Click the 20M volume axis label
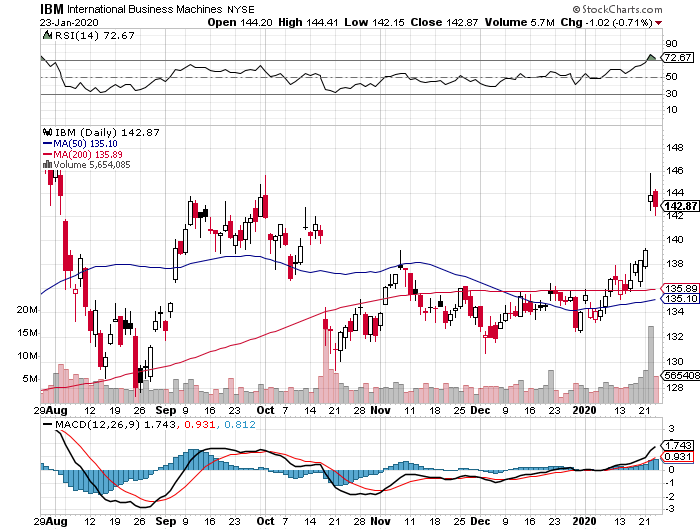The image size is (700, 530). (27, 310)
